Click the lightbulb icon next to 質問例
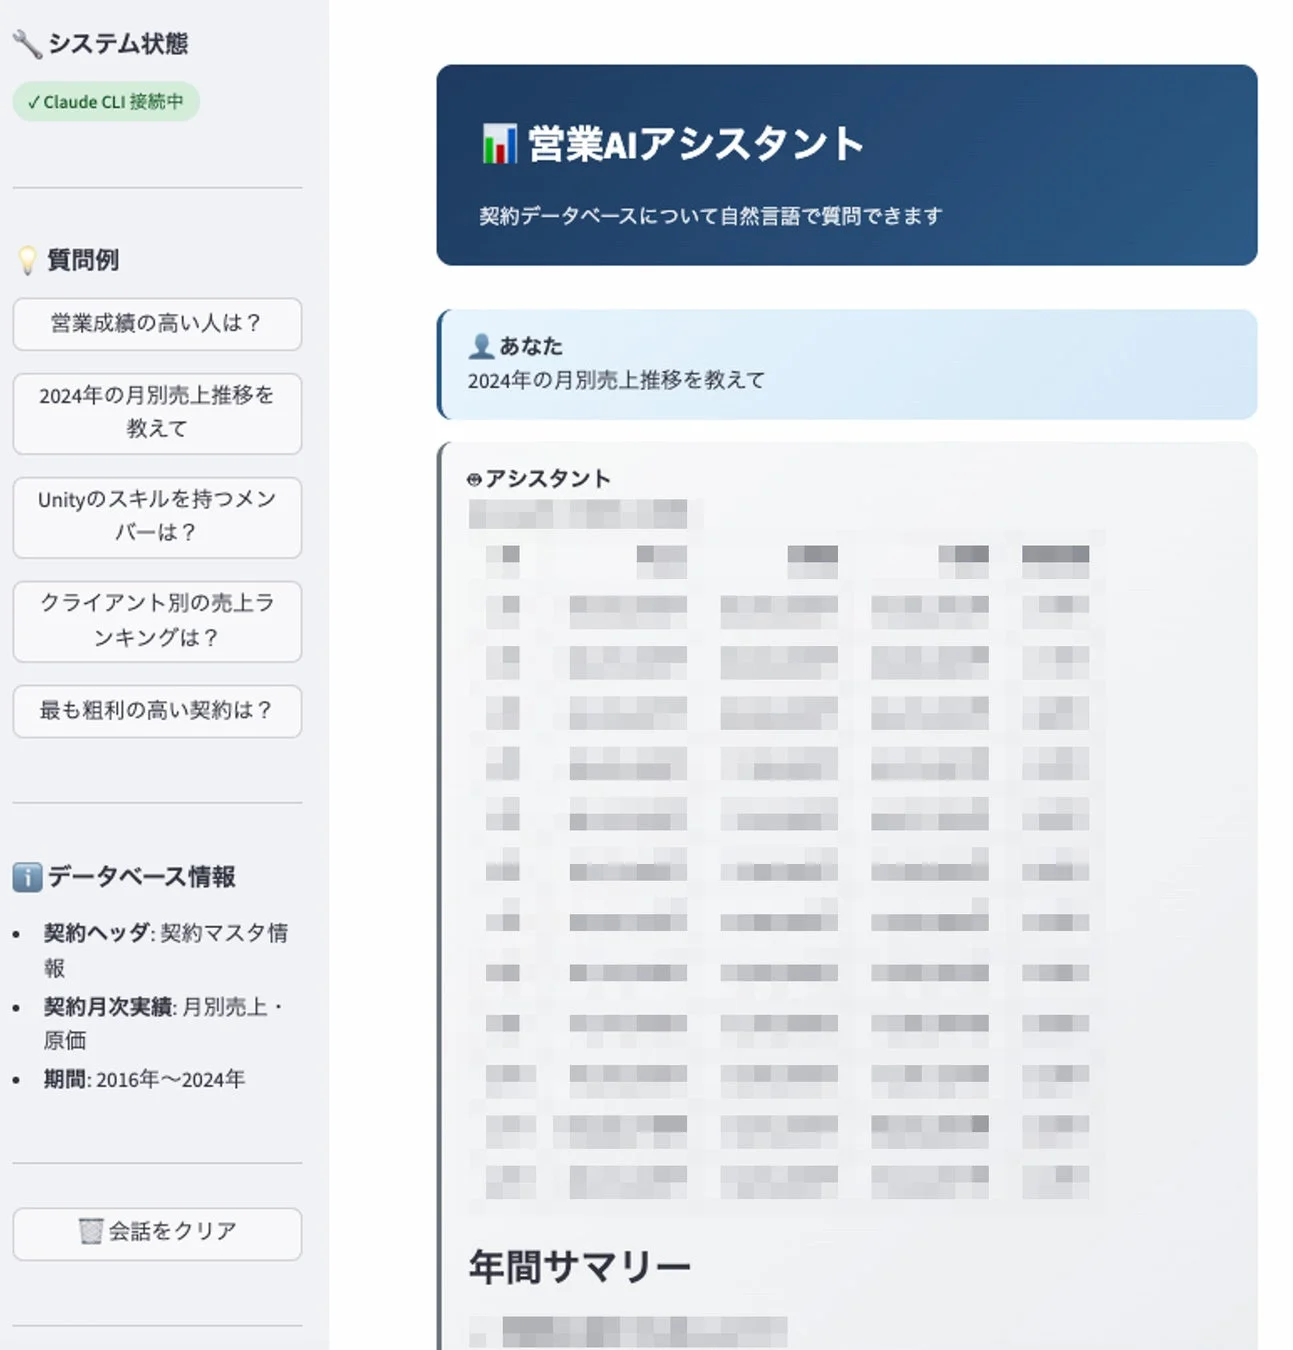 point(28,258)
